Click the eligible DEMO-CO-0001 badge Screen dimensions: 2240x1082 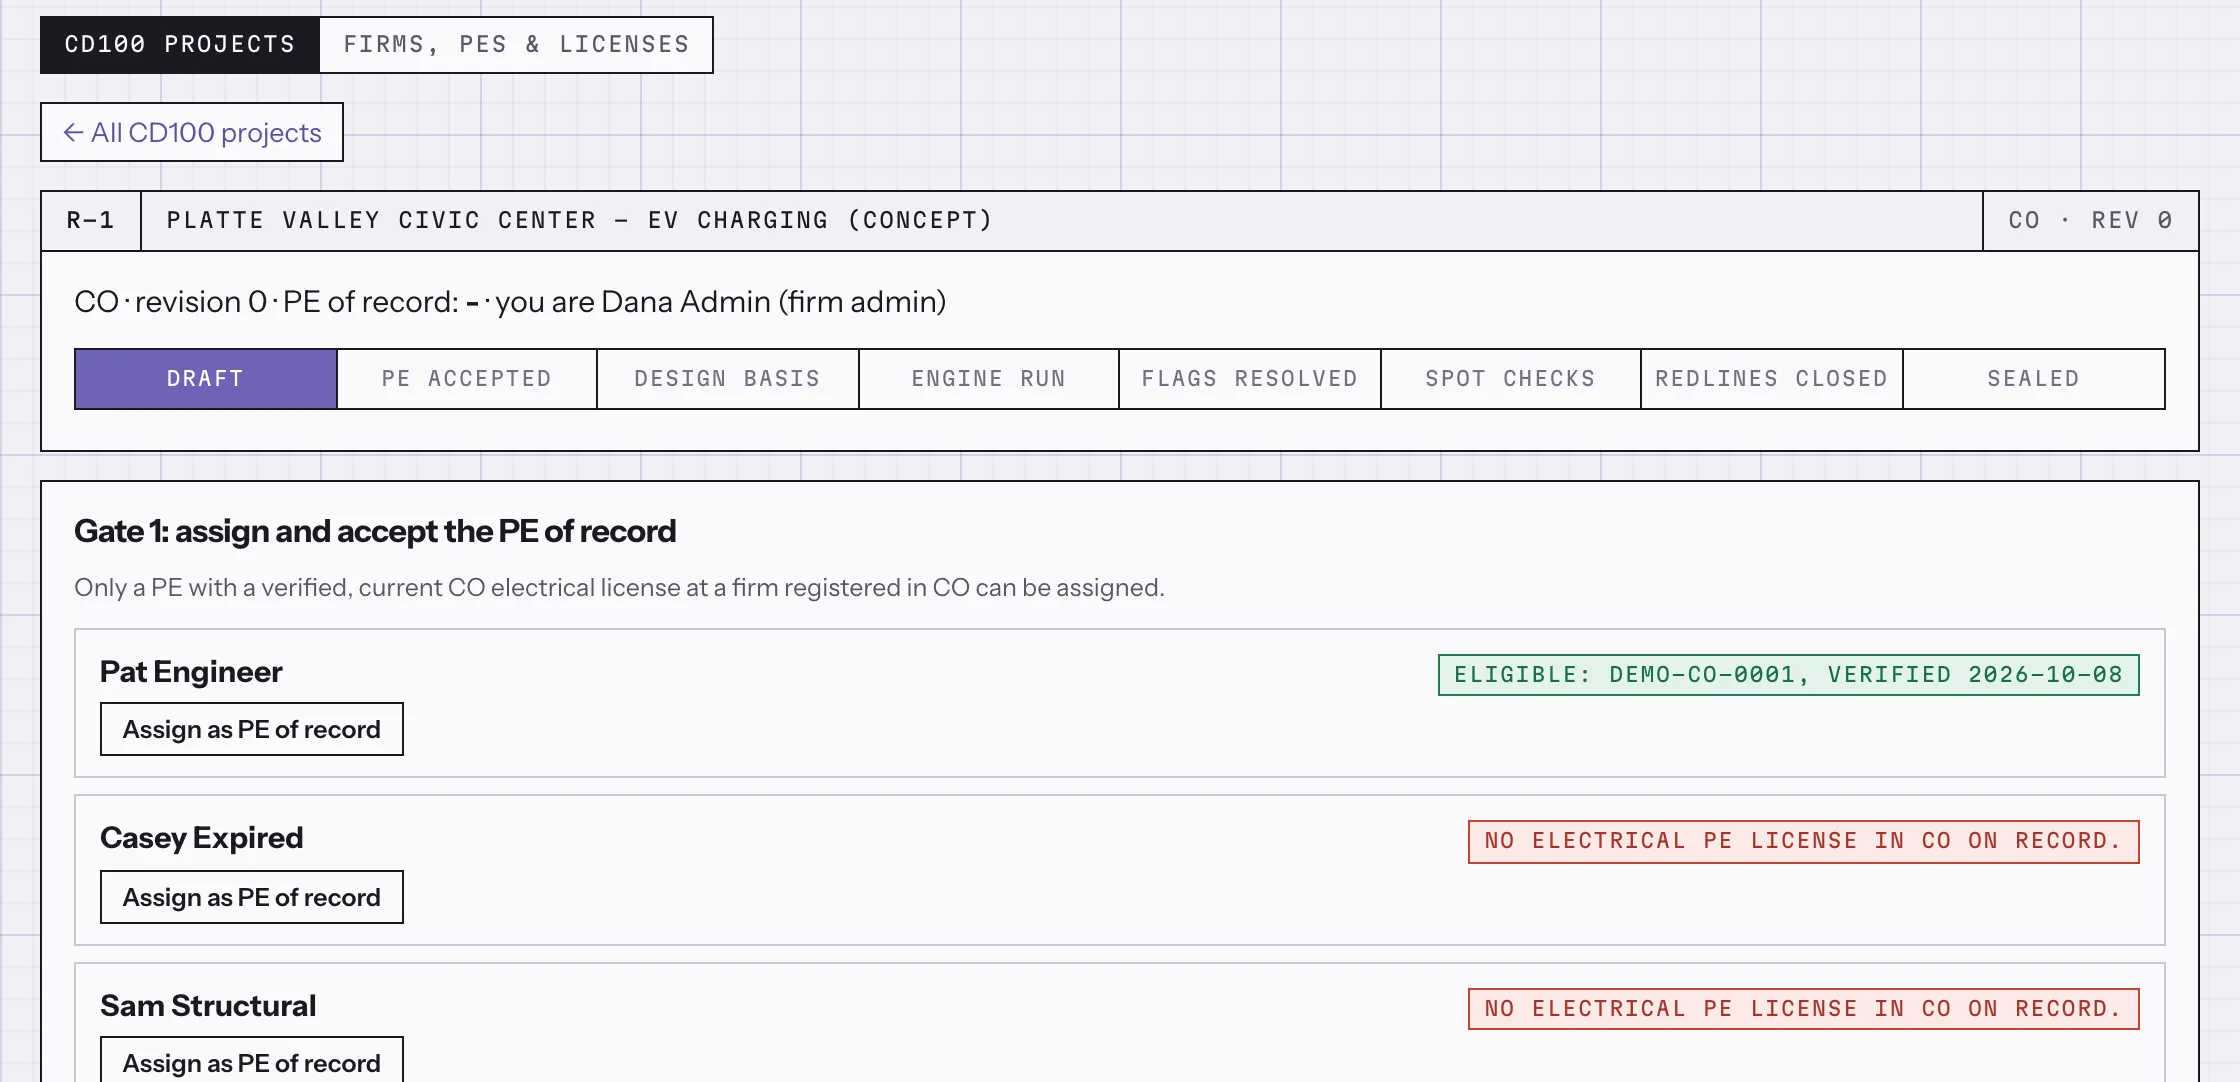(x=1789, y=675)
